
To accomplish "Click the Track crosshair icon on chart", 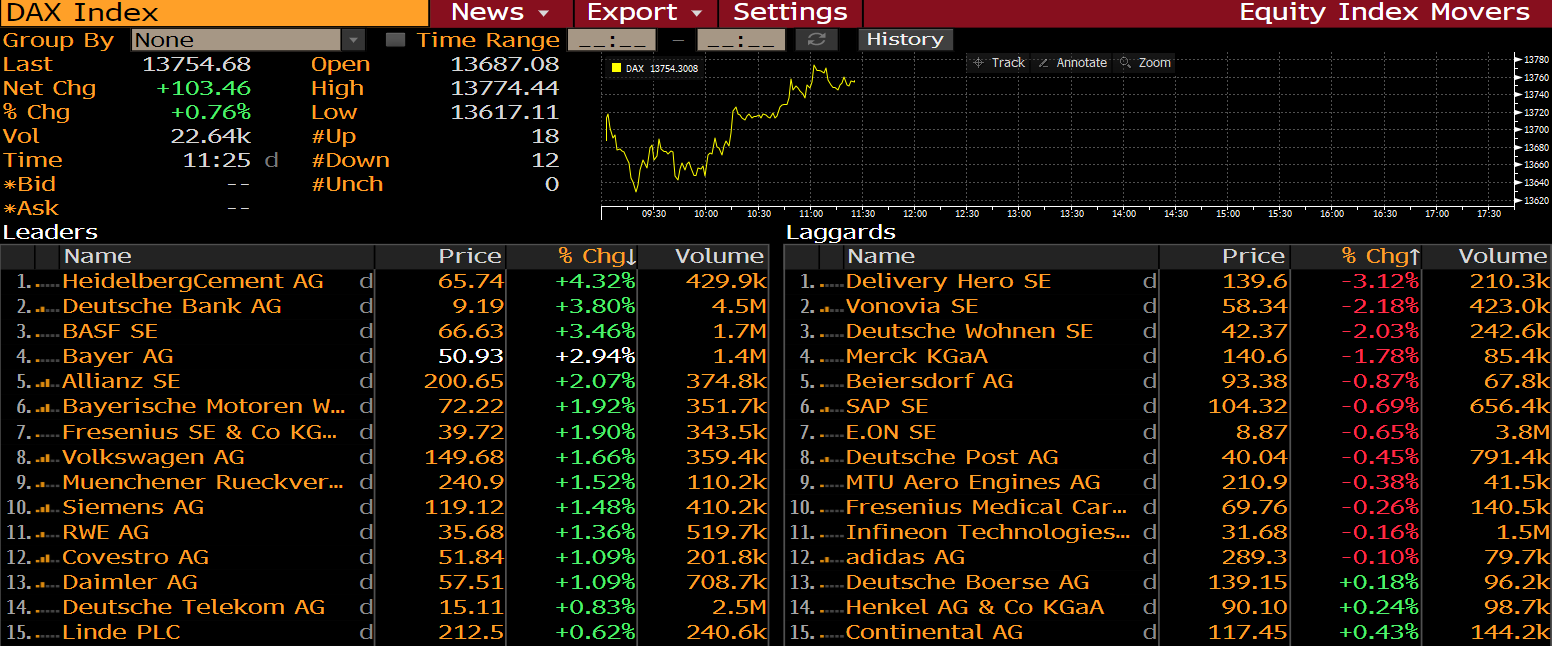I will 978,63.
